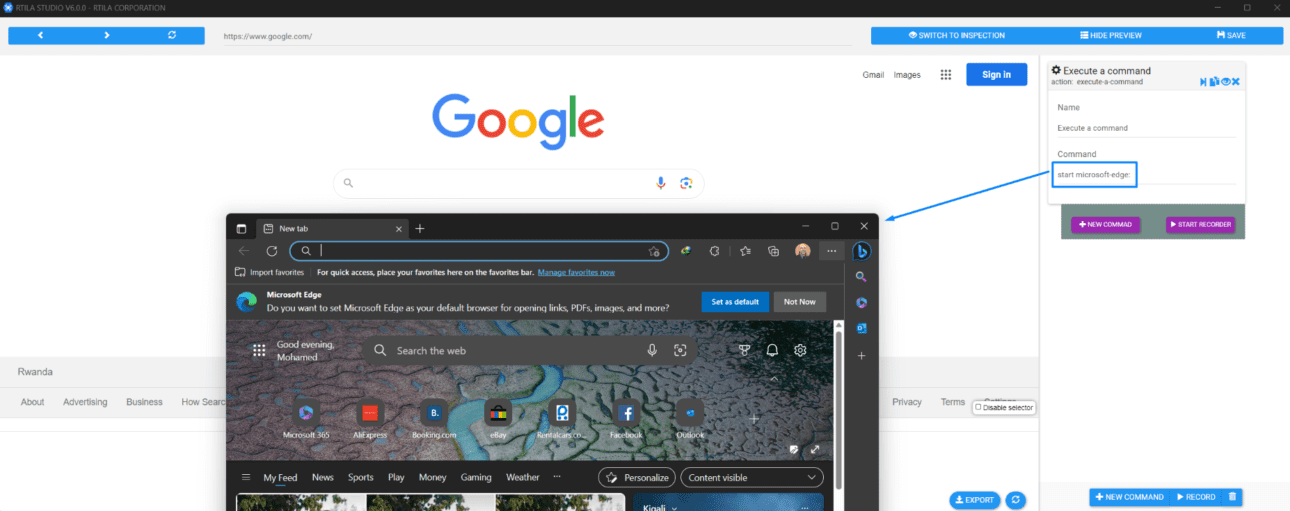Click the Personalize feed button

pyautogui.click(x=637, y=477)
